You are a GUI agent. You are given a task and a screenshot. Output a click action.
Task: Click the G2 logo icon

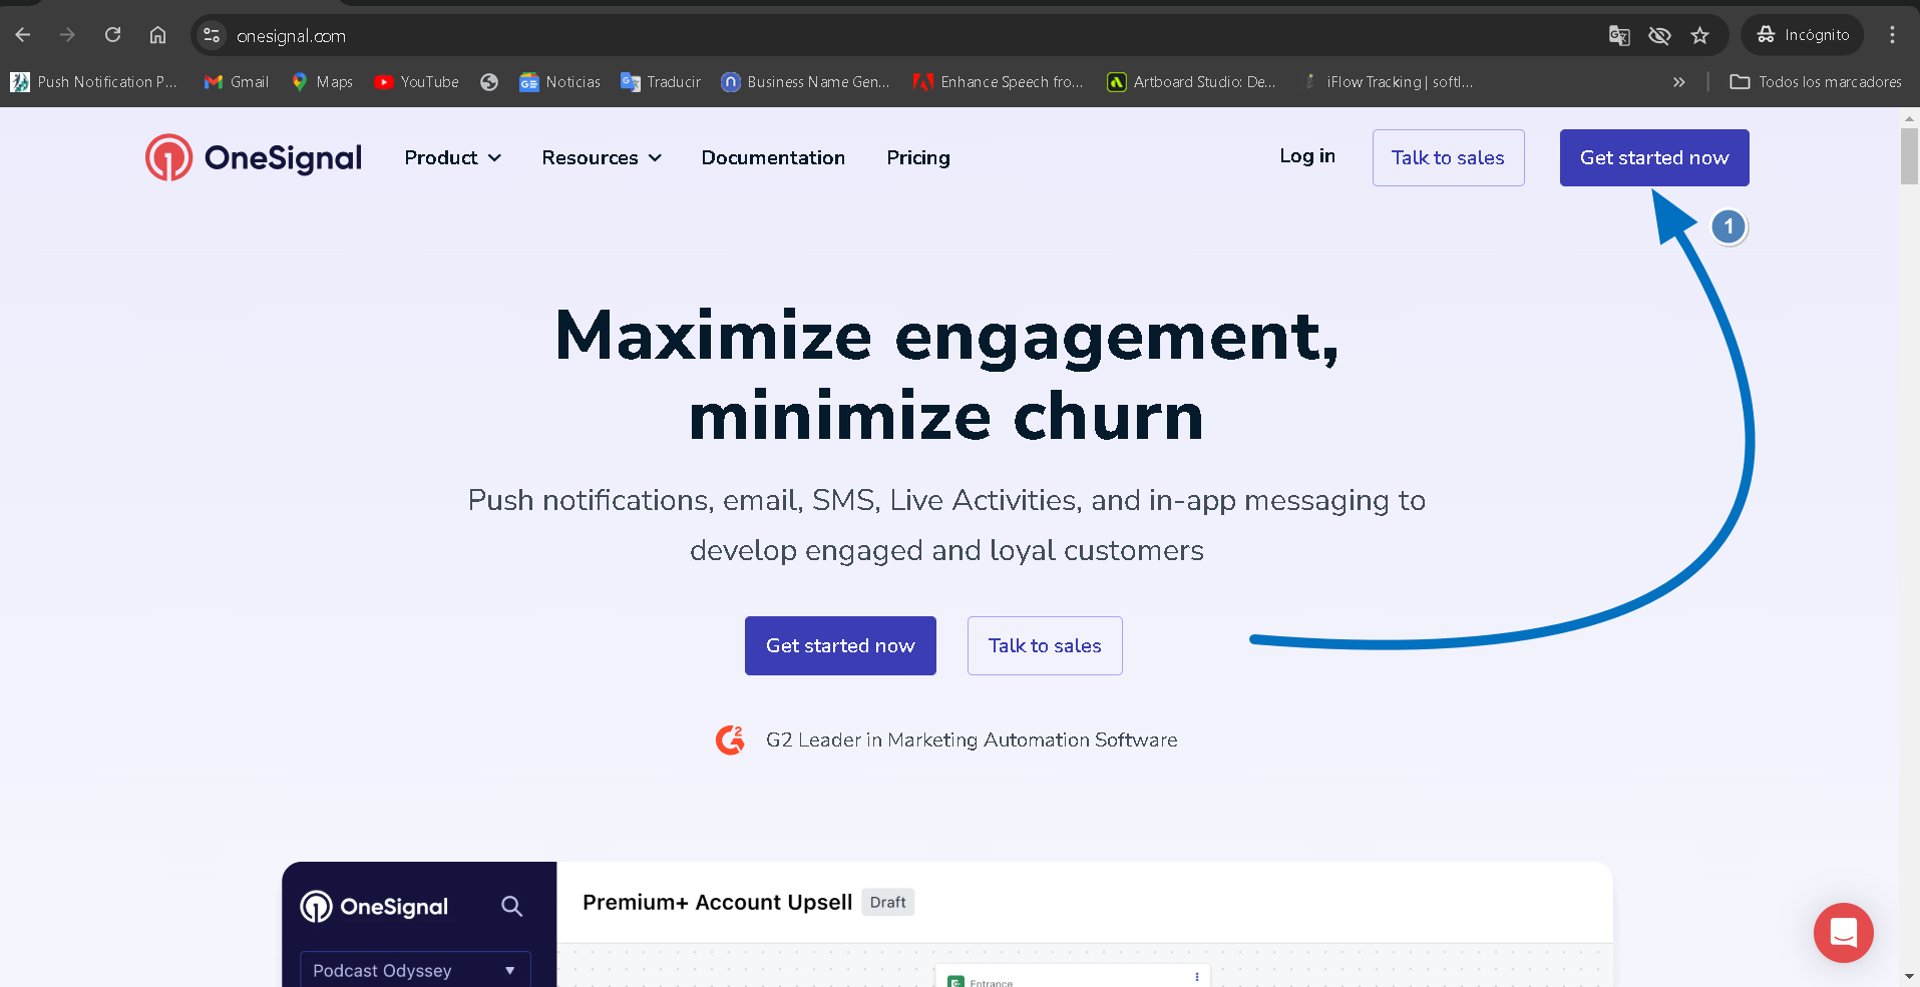tap(731, 740)
